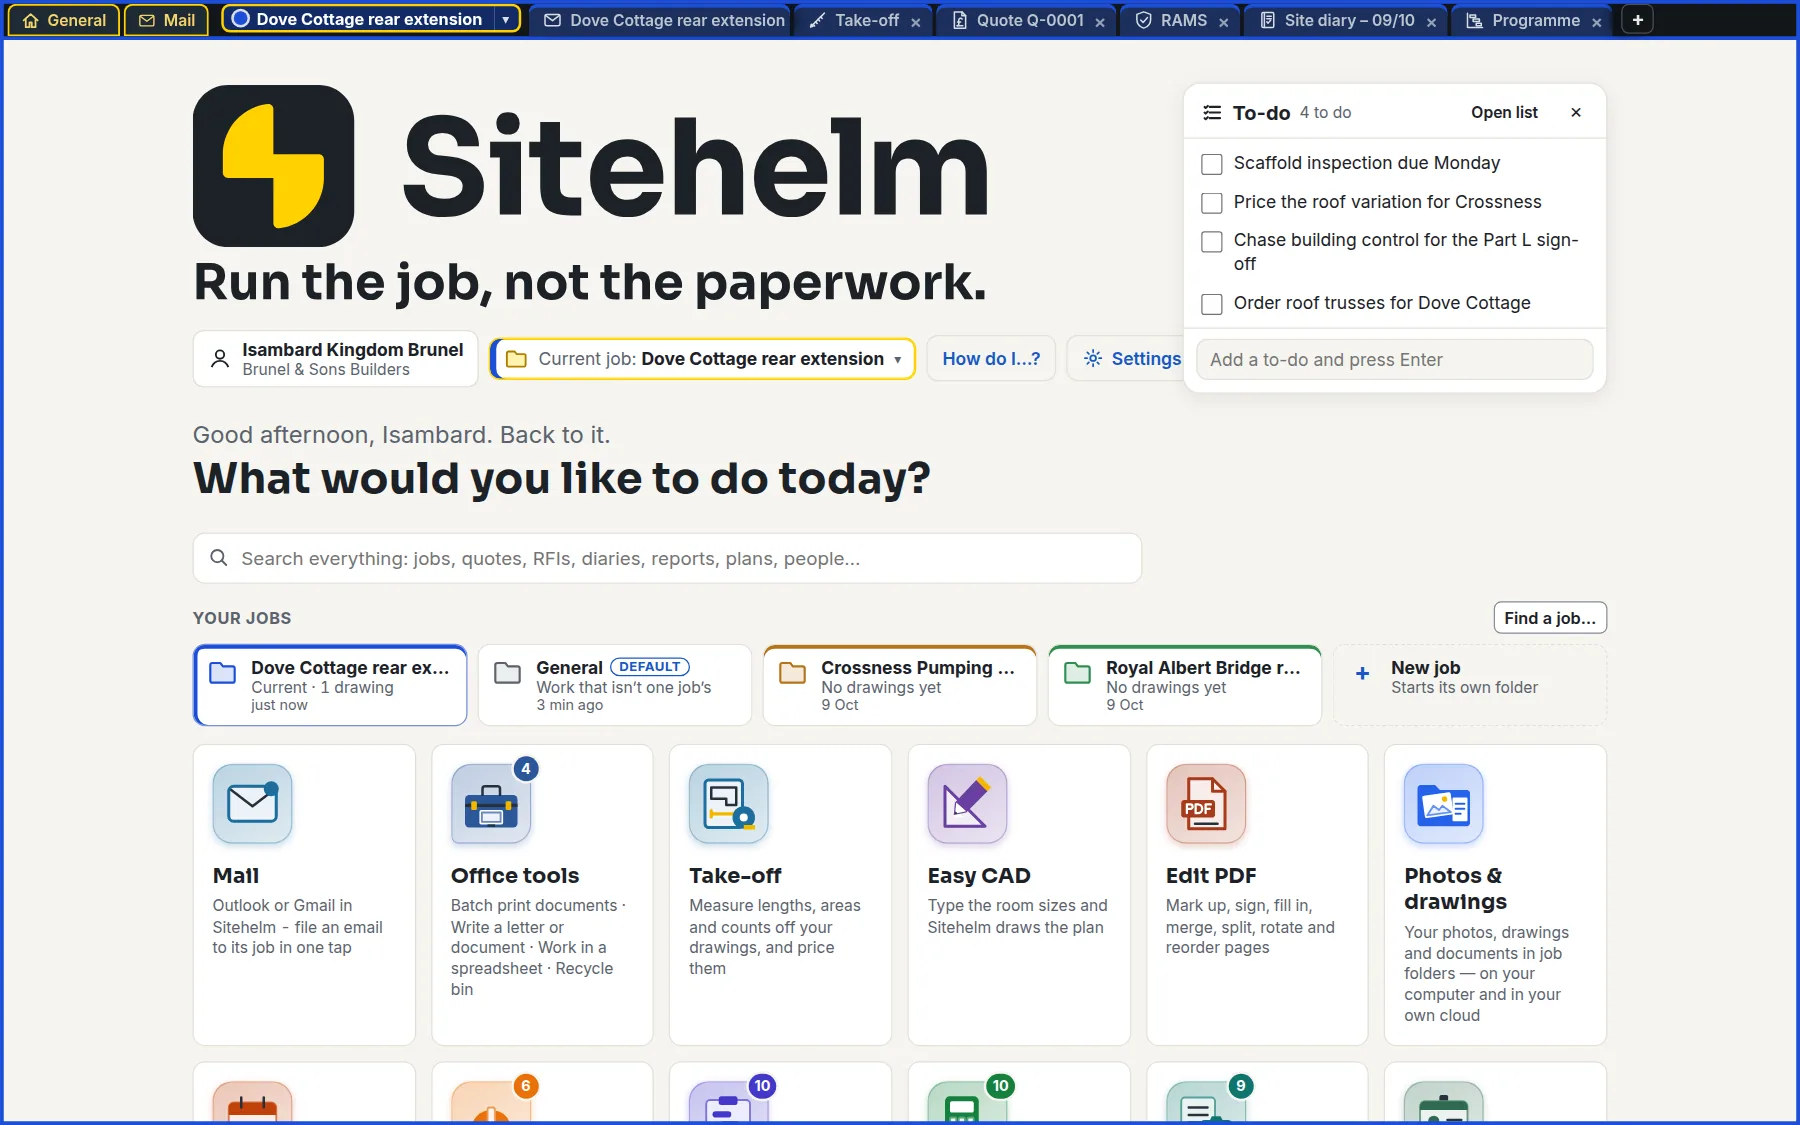Close the Programme tab
Image resolution: width=1800 pixels, height=1125 pixels.
(x=1597, y=22)
